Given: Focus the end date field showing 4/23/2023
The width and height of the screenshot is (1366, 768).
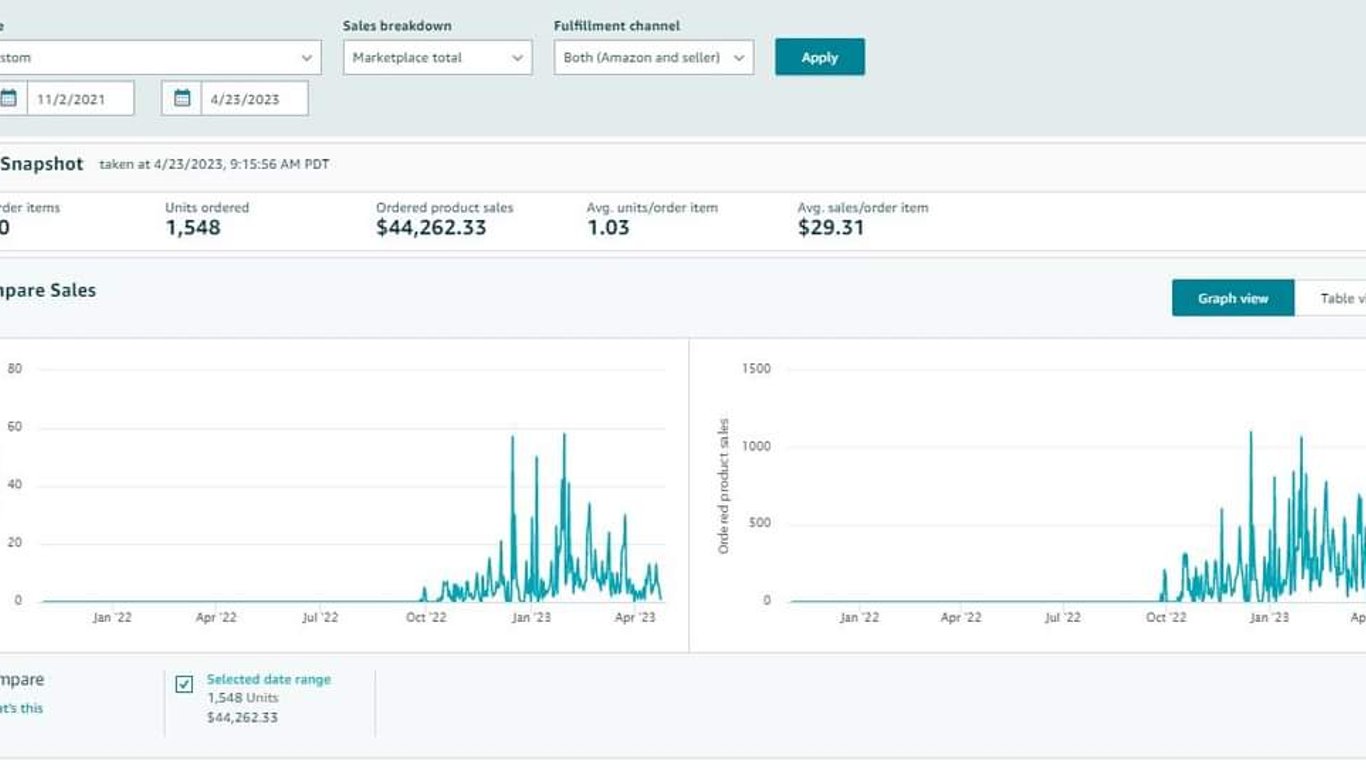Looking at the screenshot, I should pyautogui.click(x=254, y=99).
